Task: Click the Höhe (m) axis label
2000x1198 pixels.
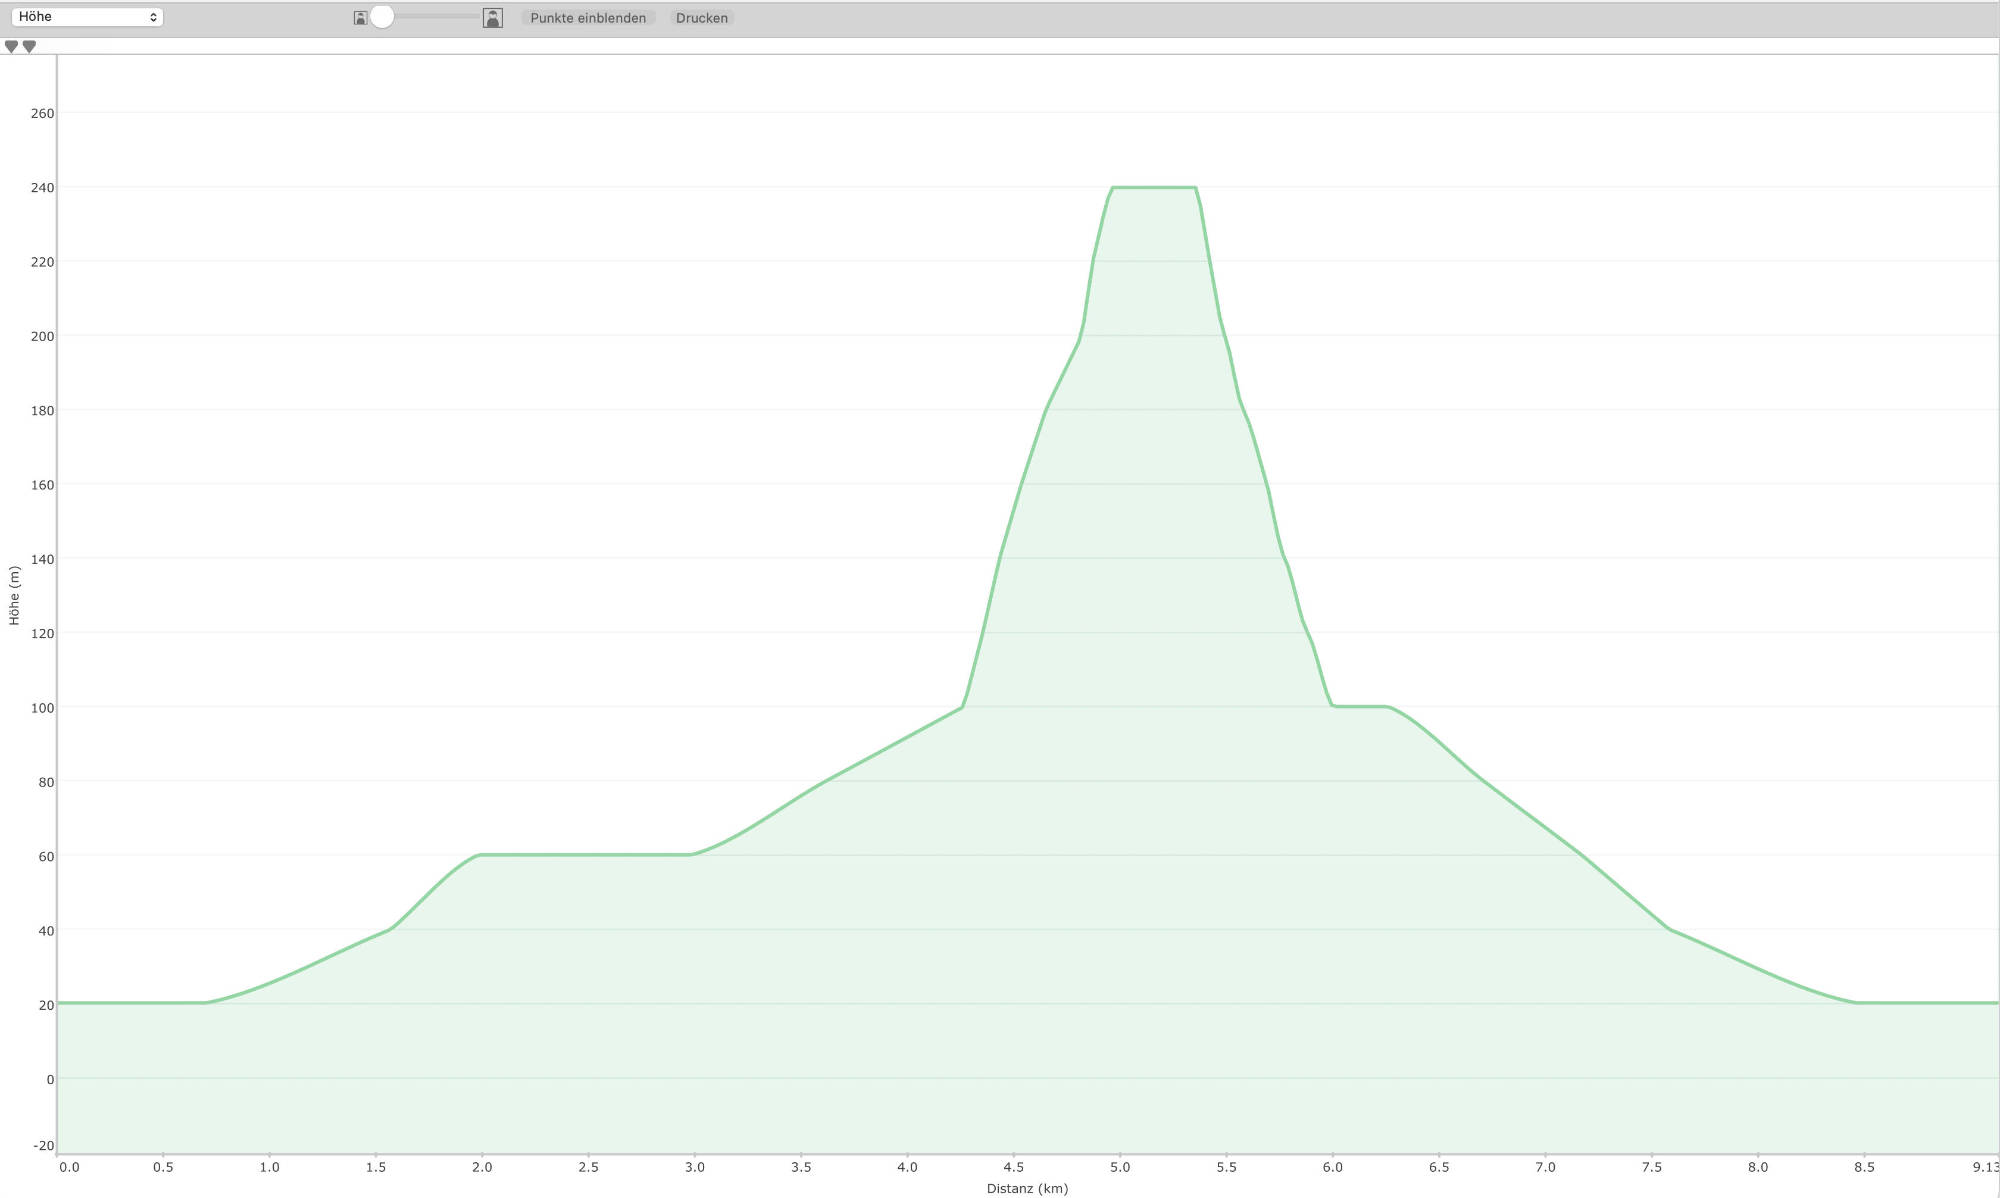Action: (14, 596)
